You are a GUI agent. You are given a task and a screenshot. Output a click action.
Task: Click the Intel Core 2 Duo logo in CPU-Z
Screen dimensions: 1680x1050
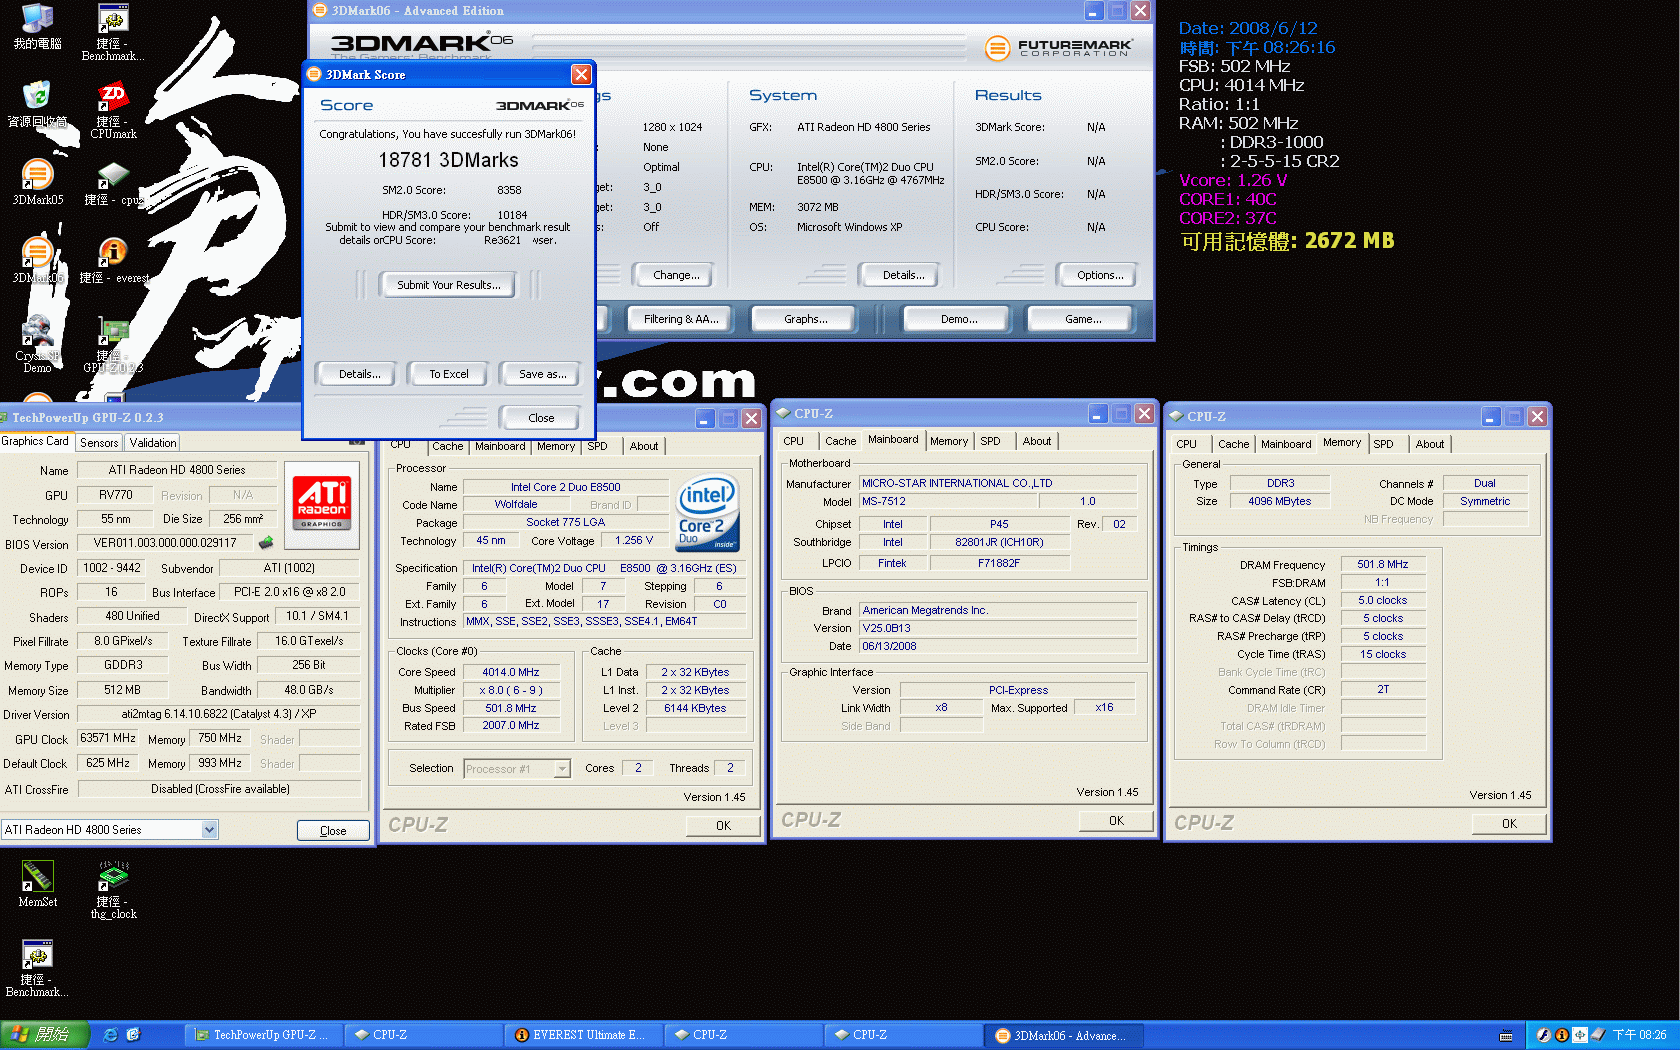click(708, 512)
